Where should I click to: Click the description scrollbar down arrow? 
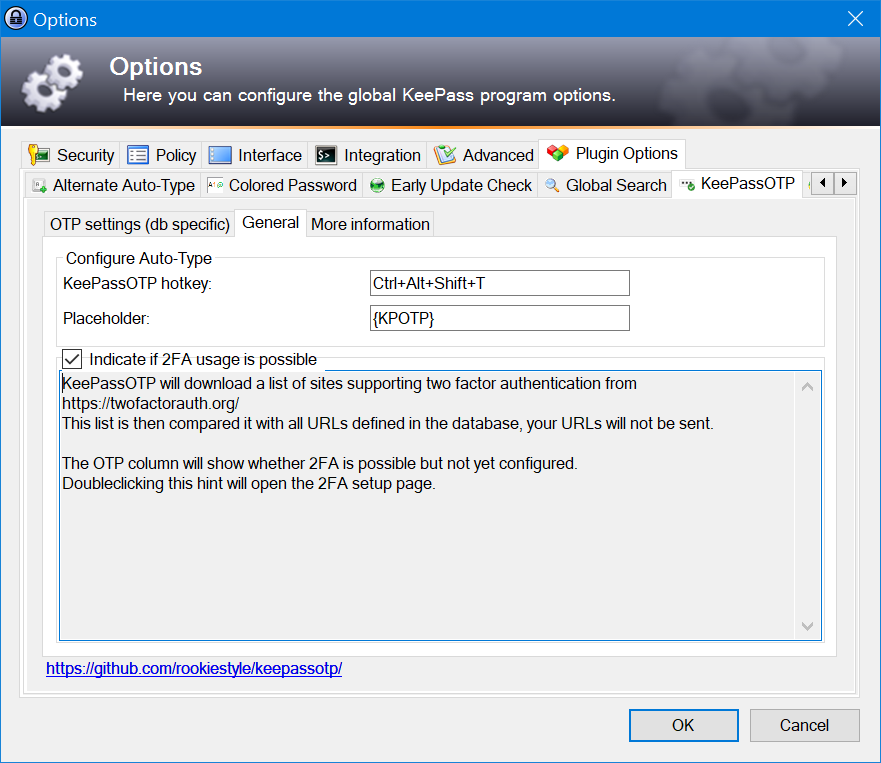[x=807, y=626]
